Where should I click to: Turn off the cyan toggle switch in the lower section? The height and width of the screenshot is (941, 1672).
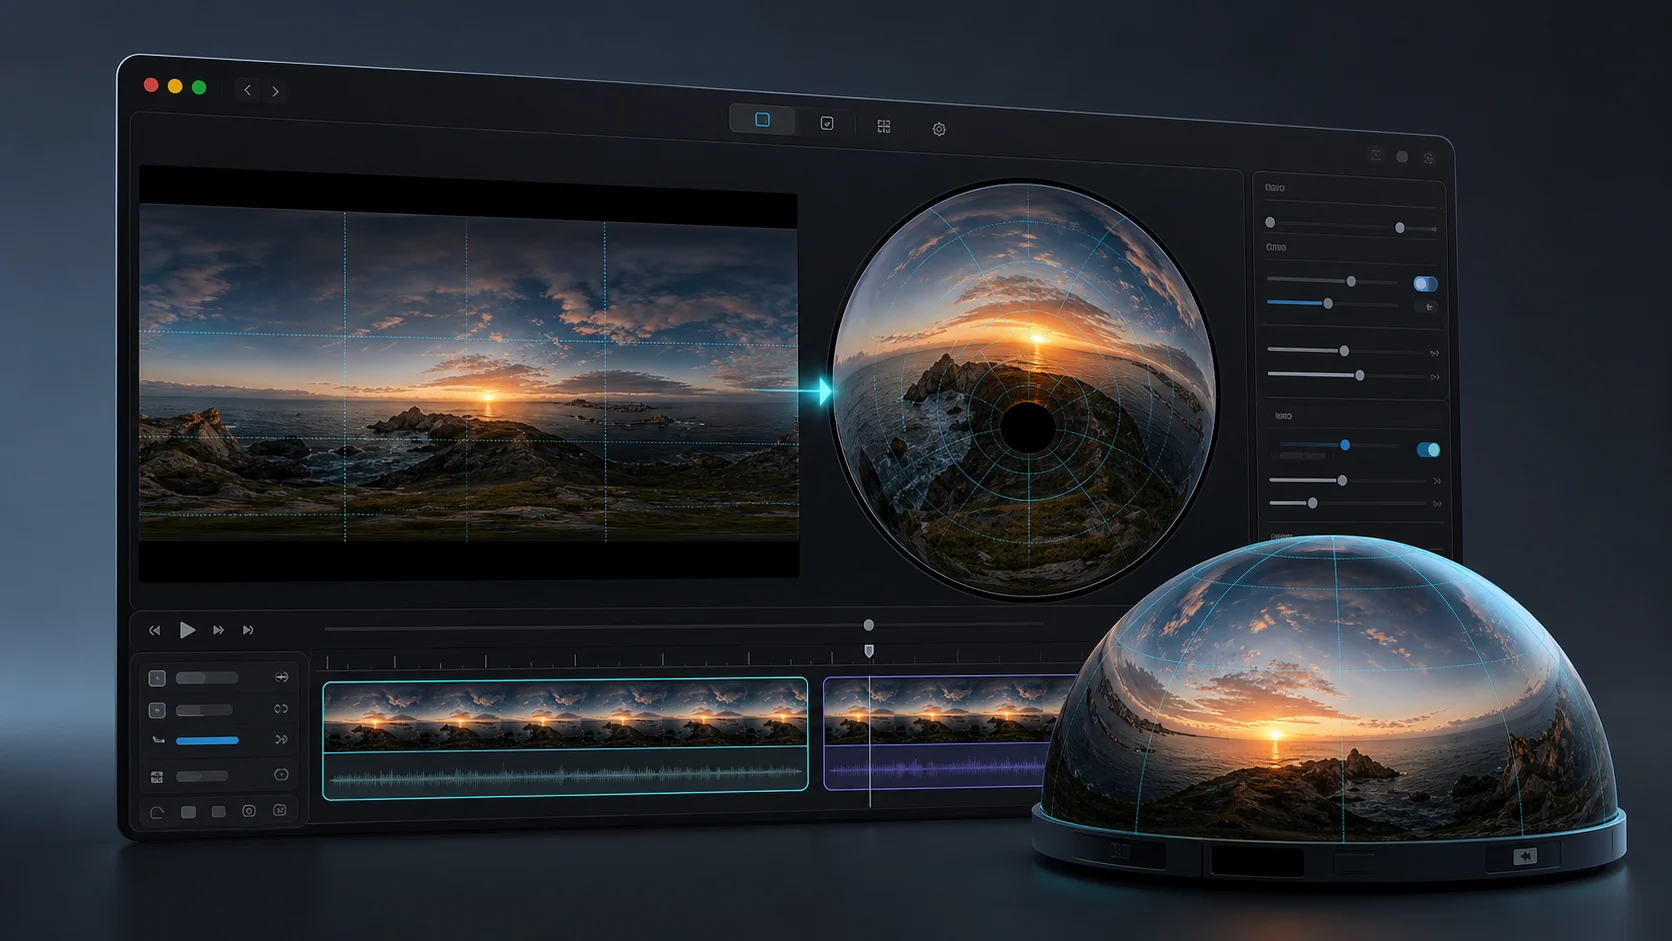click(1428, 450)
